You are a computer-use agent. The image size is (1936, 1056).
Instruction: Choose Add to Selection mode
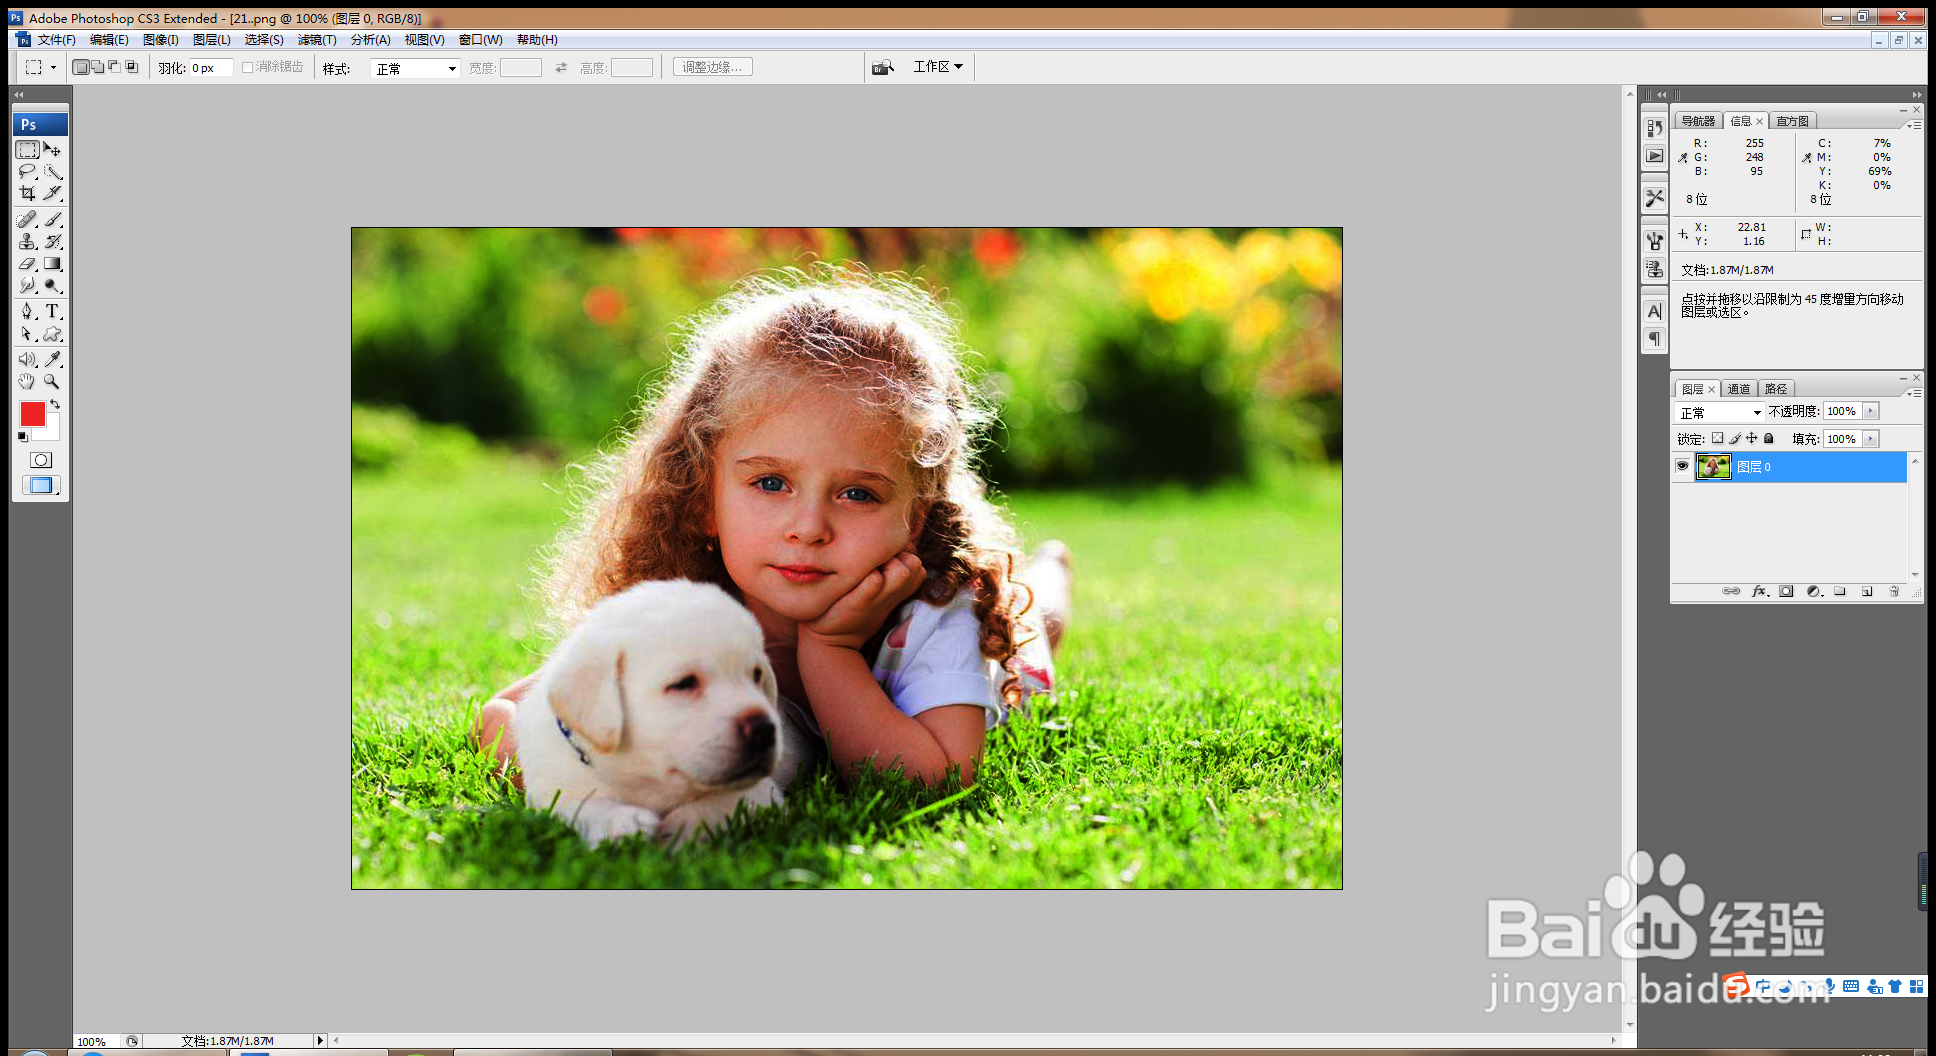coord(98,67)
